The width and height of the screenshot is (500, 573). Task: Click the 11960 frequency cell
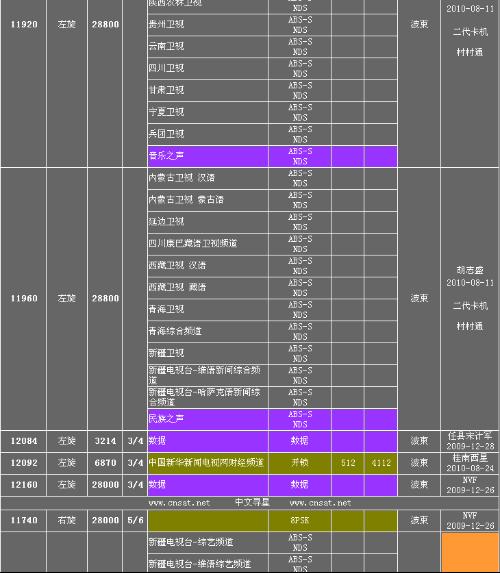24,299
